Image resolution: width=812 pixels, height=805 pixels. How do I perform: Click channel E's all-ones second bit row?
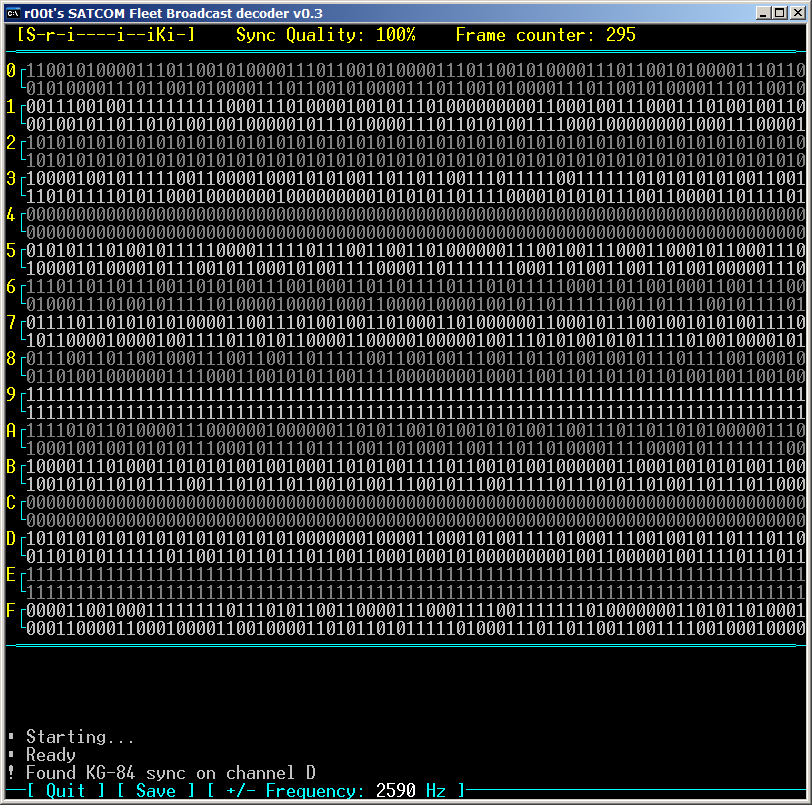click(416, 593)
